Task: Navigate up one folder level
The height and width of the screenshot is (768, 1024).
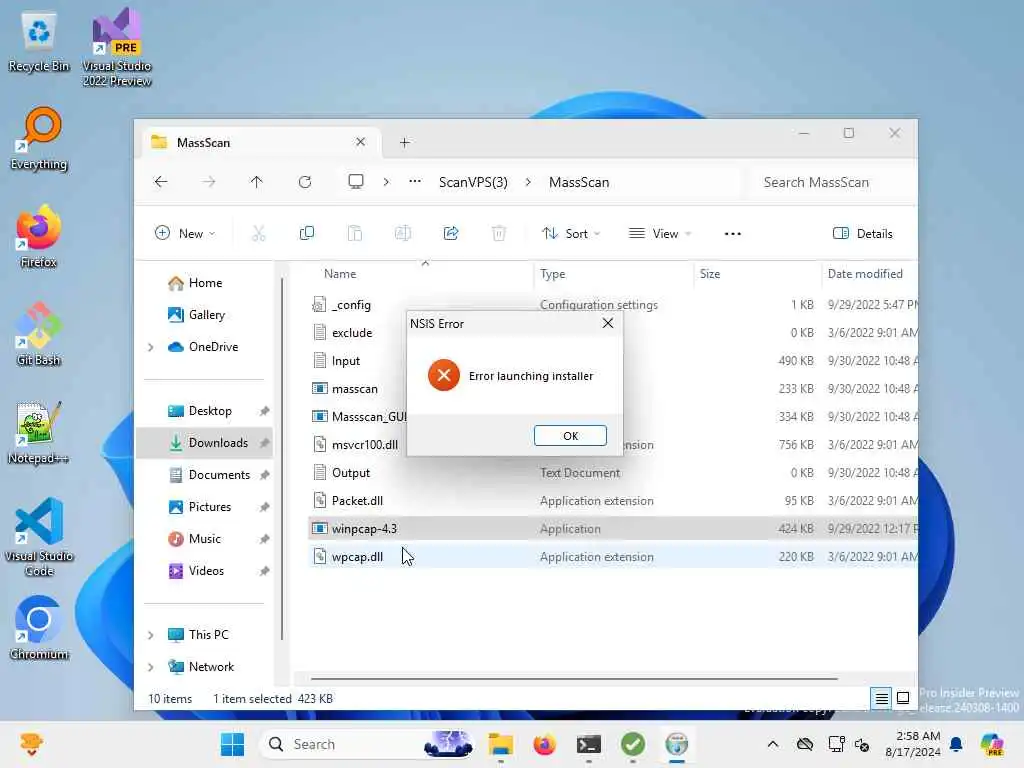Action: pyautogui.click(x=256, y=182)
